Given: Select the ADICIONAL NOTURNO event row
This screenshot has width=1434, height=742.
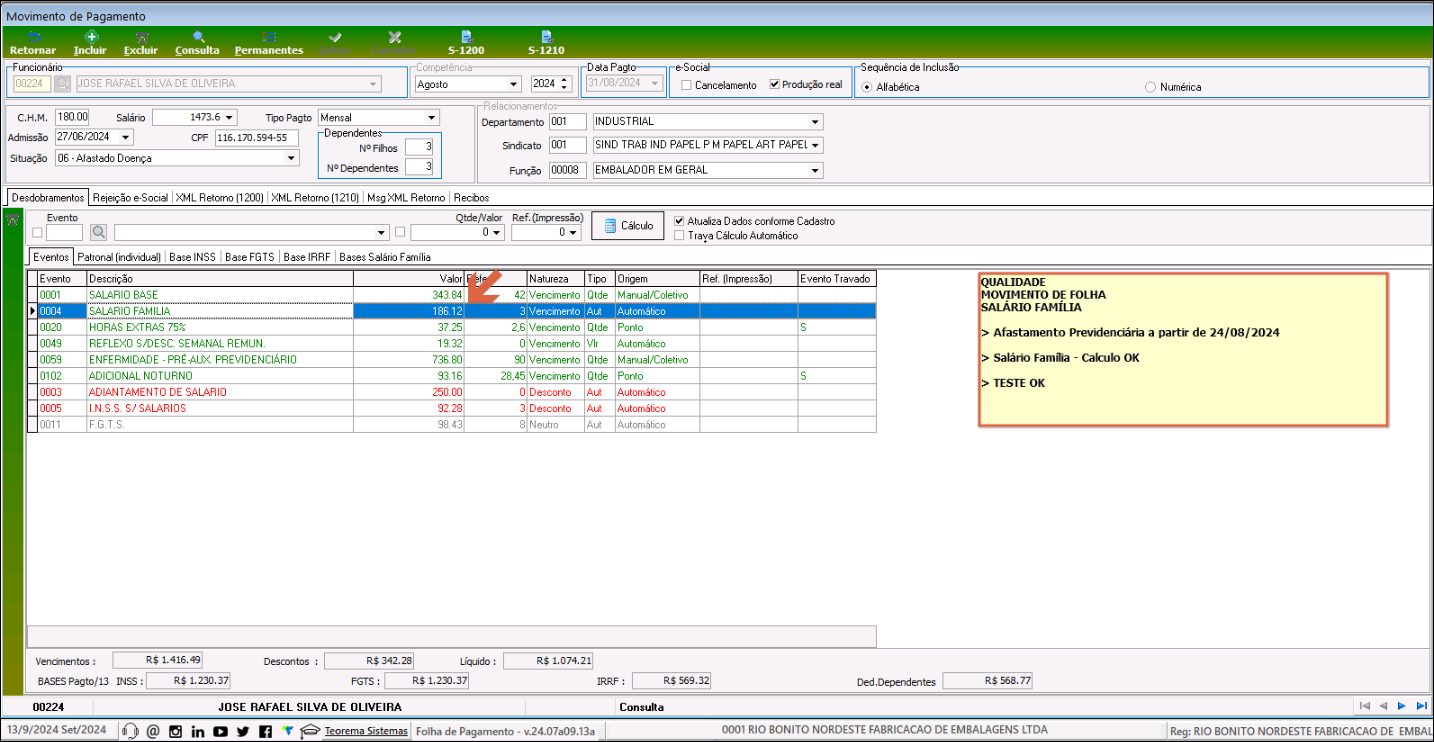Looking at the screenshot, I should pos(451,376).
